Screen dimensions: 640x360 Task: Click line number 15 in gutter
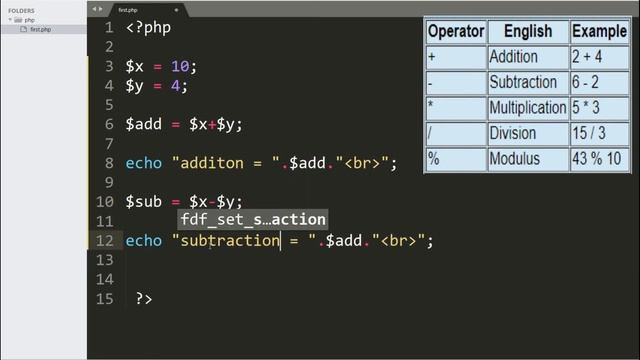tap(104, 299)
